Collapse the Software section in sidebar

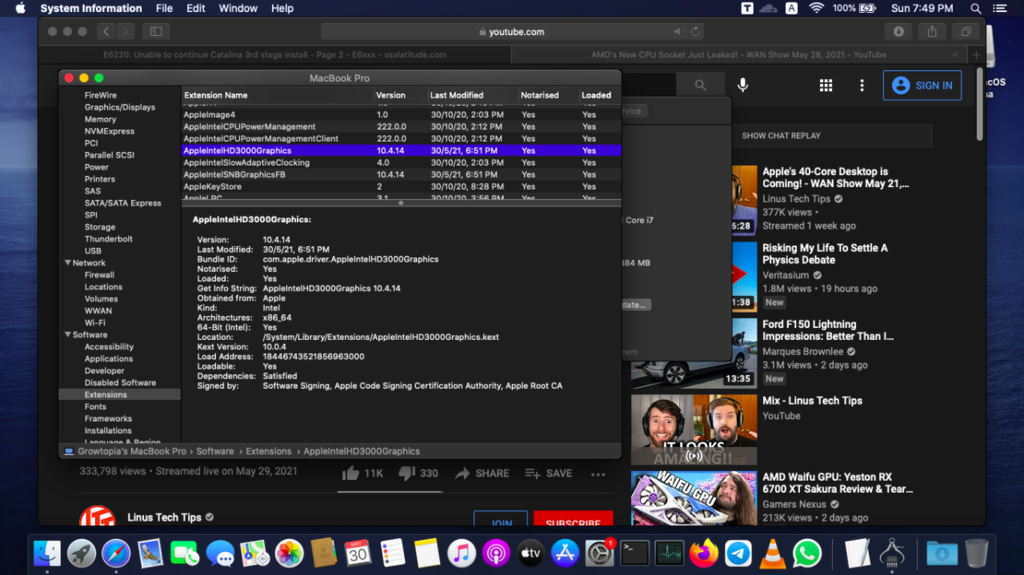(x=68, y=335)
